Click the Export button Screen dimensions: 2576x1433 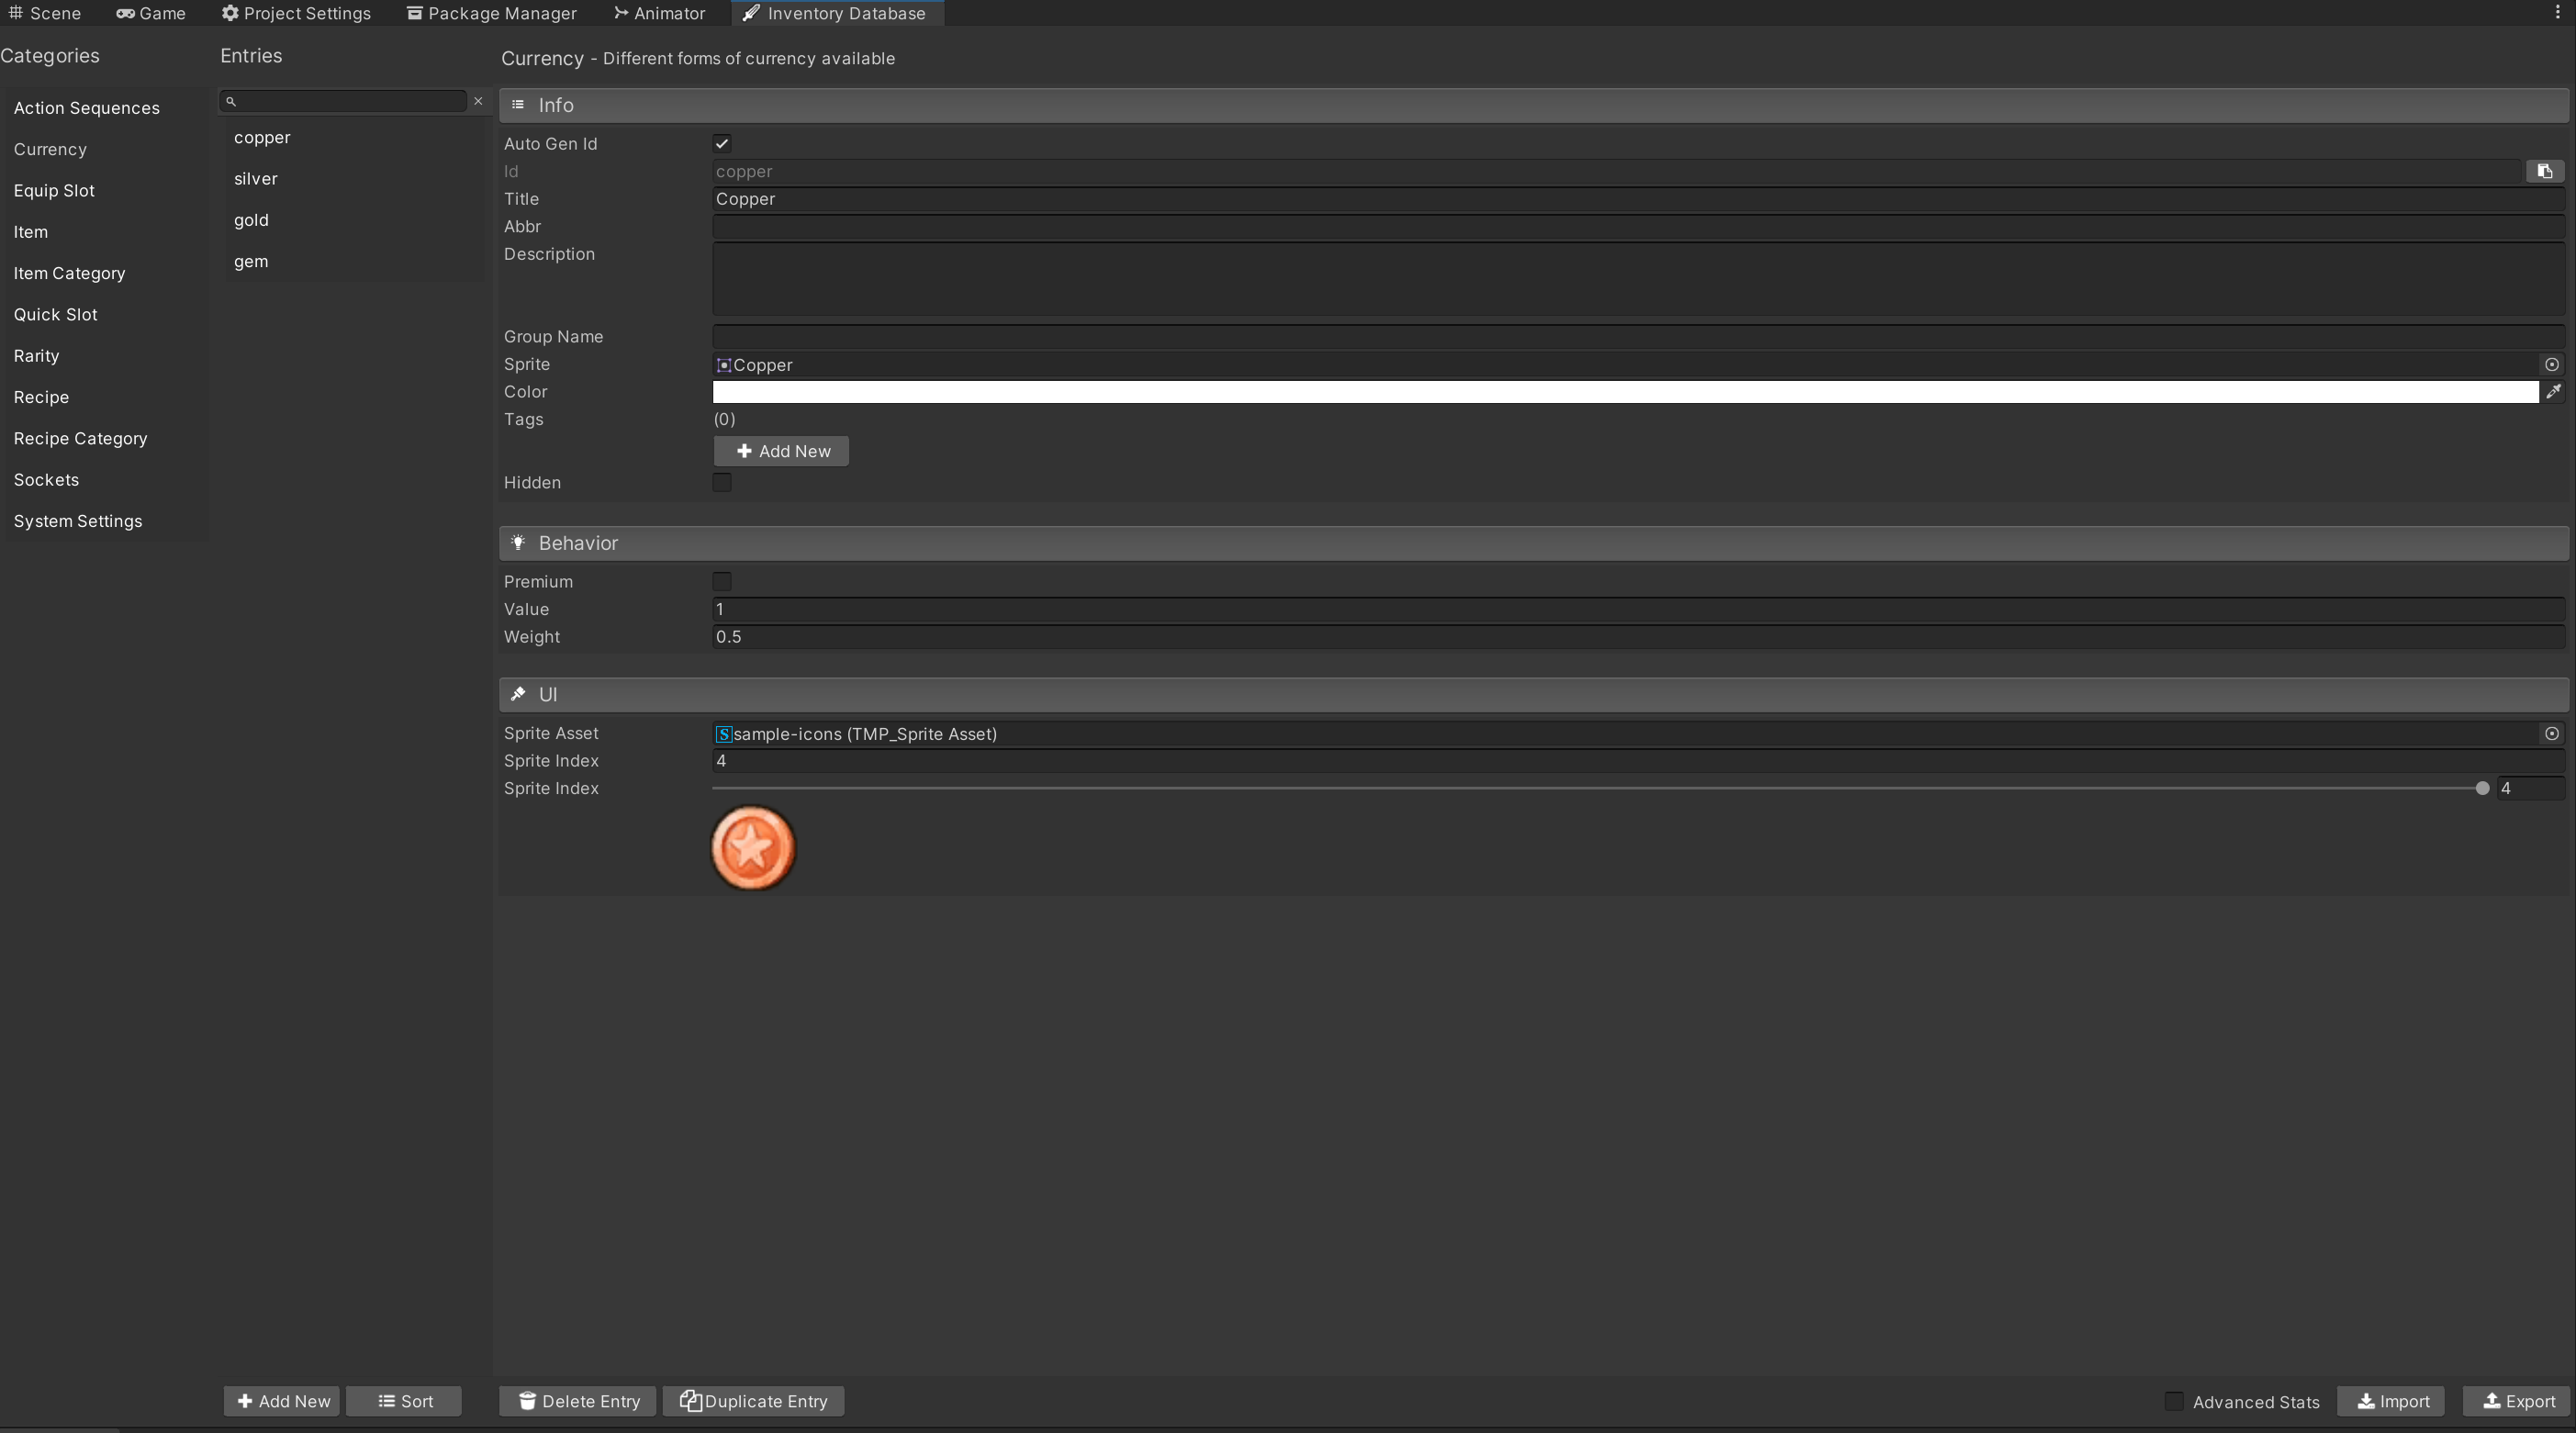click(x=2518, y=1401)
